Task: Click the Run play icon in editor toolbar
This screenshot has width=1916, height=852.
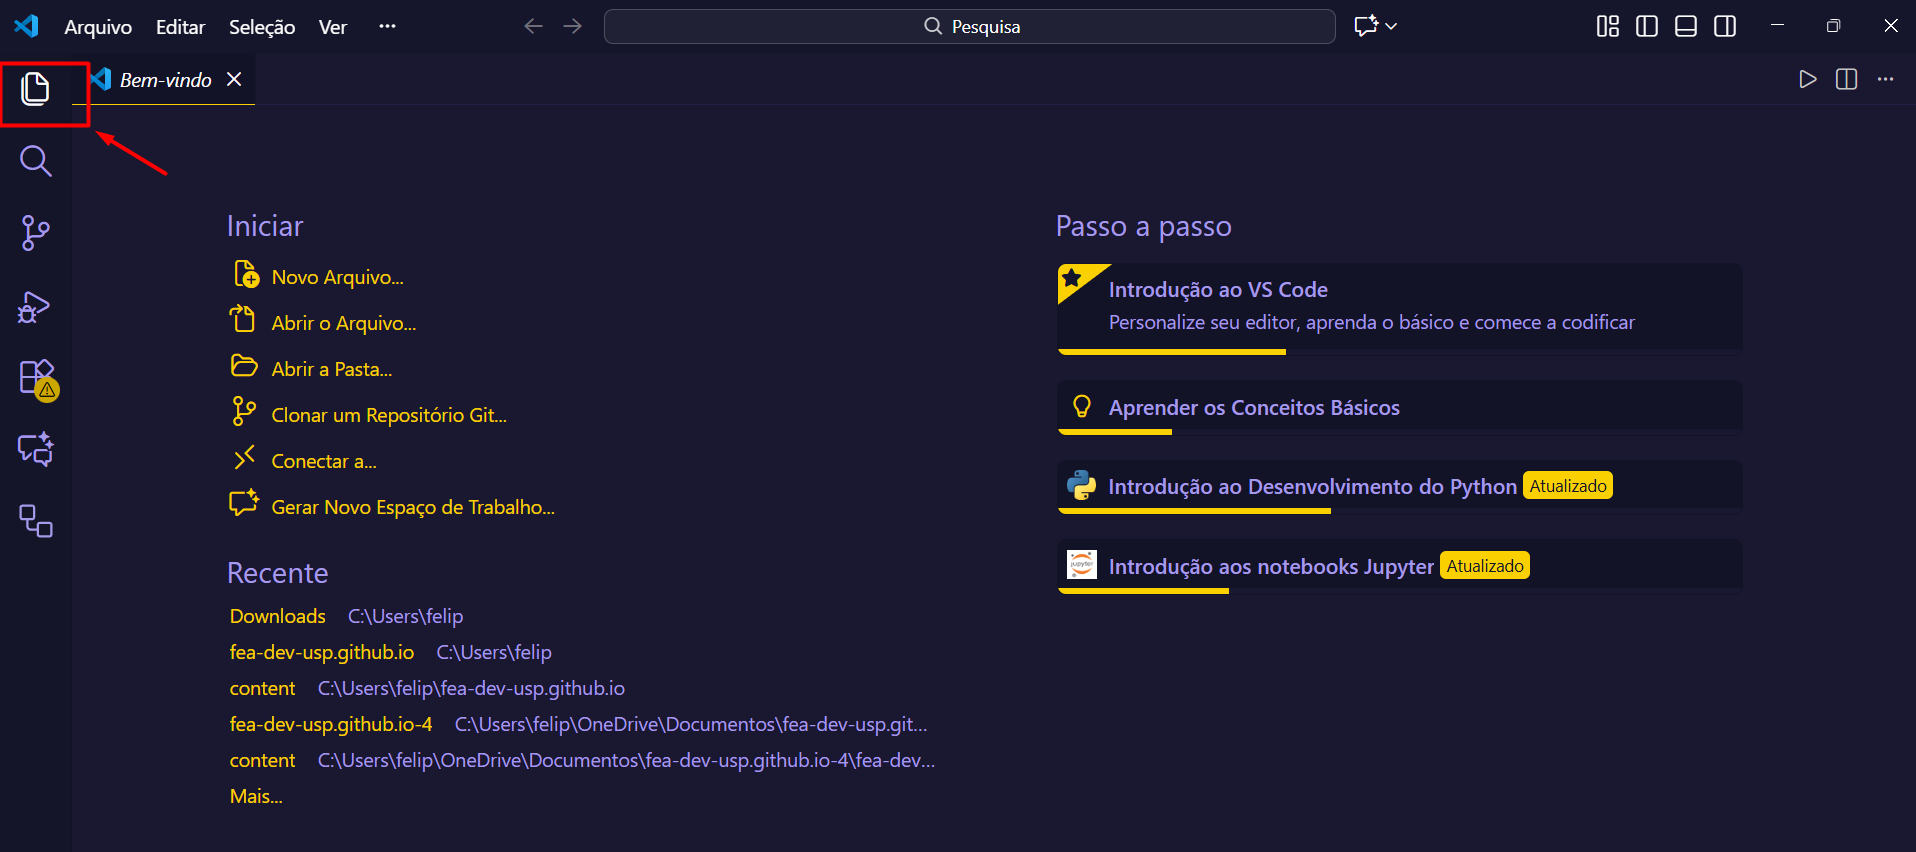Action: click(x=1807, y=80)
